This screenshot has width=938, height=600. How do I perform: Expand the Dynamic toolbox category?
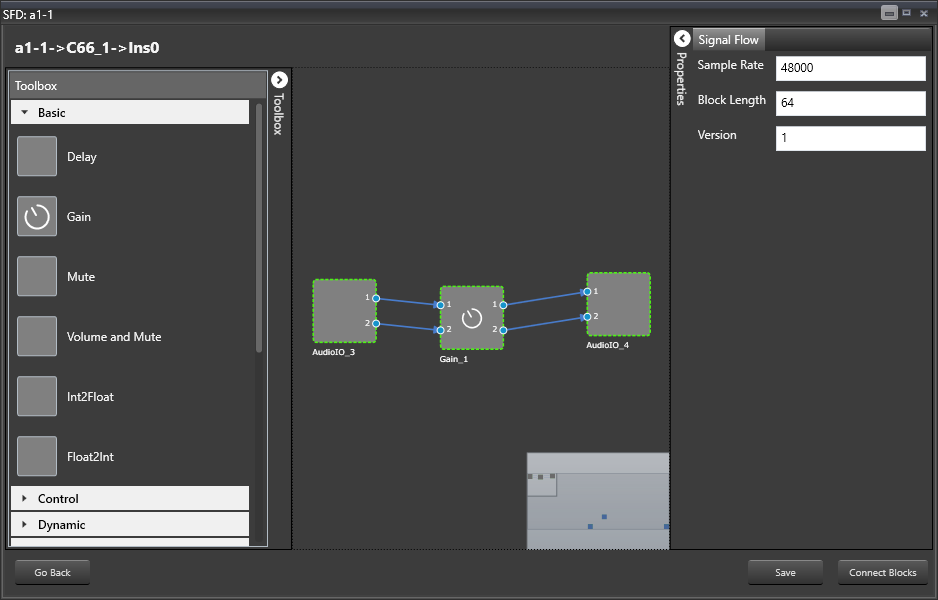click(x=130, y=525)
